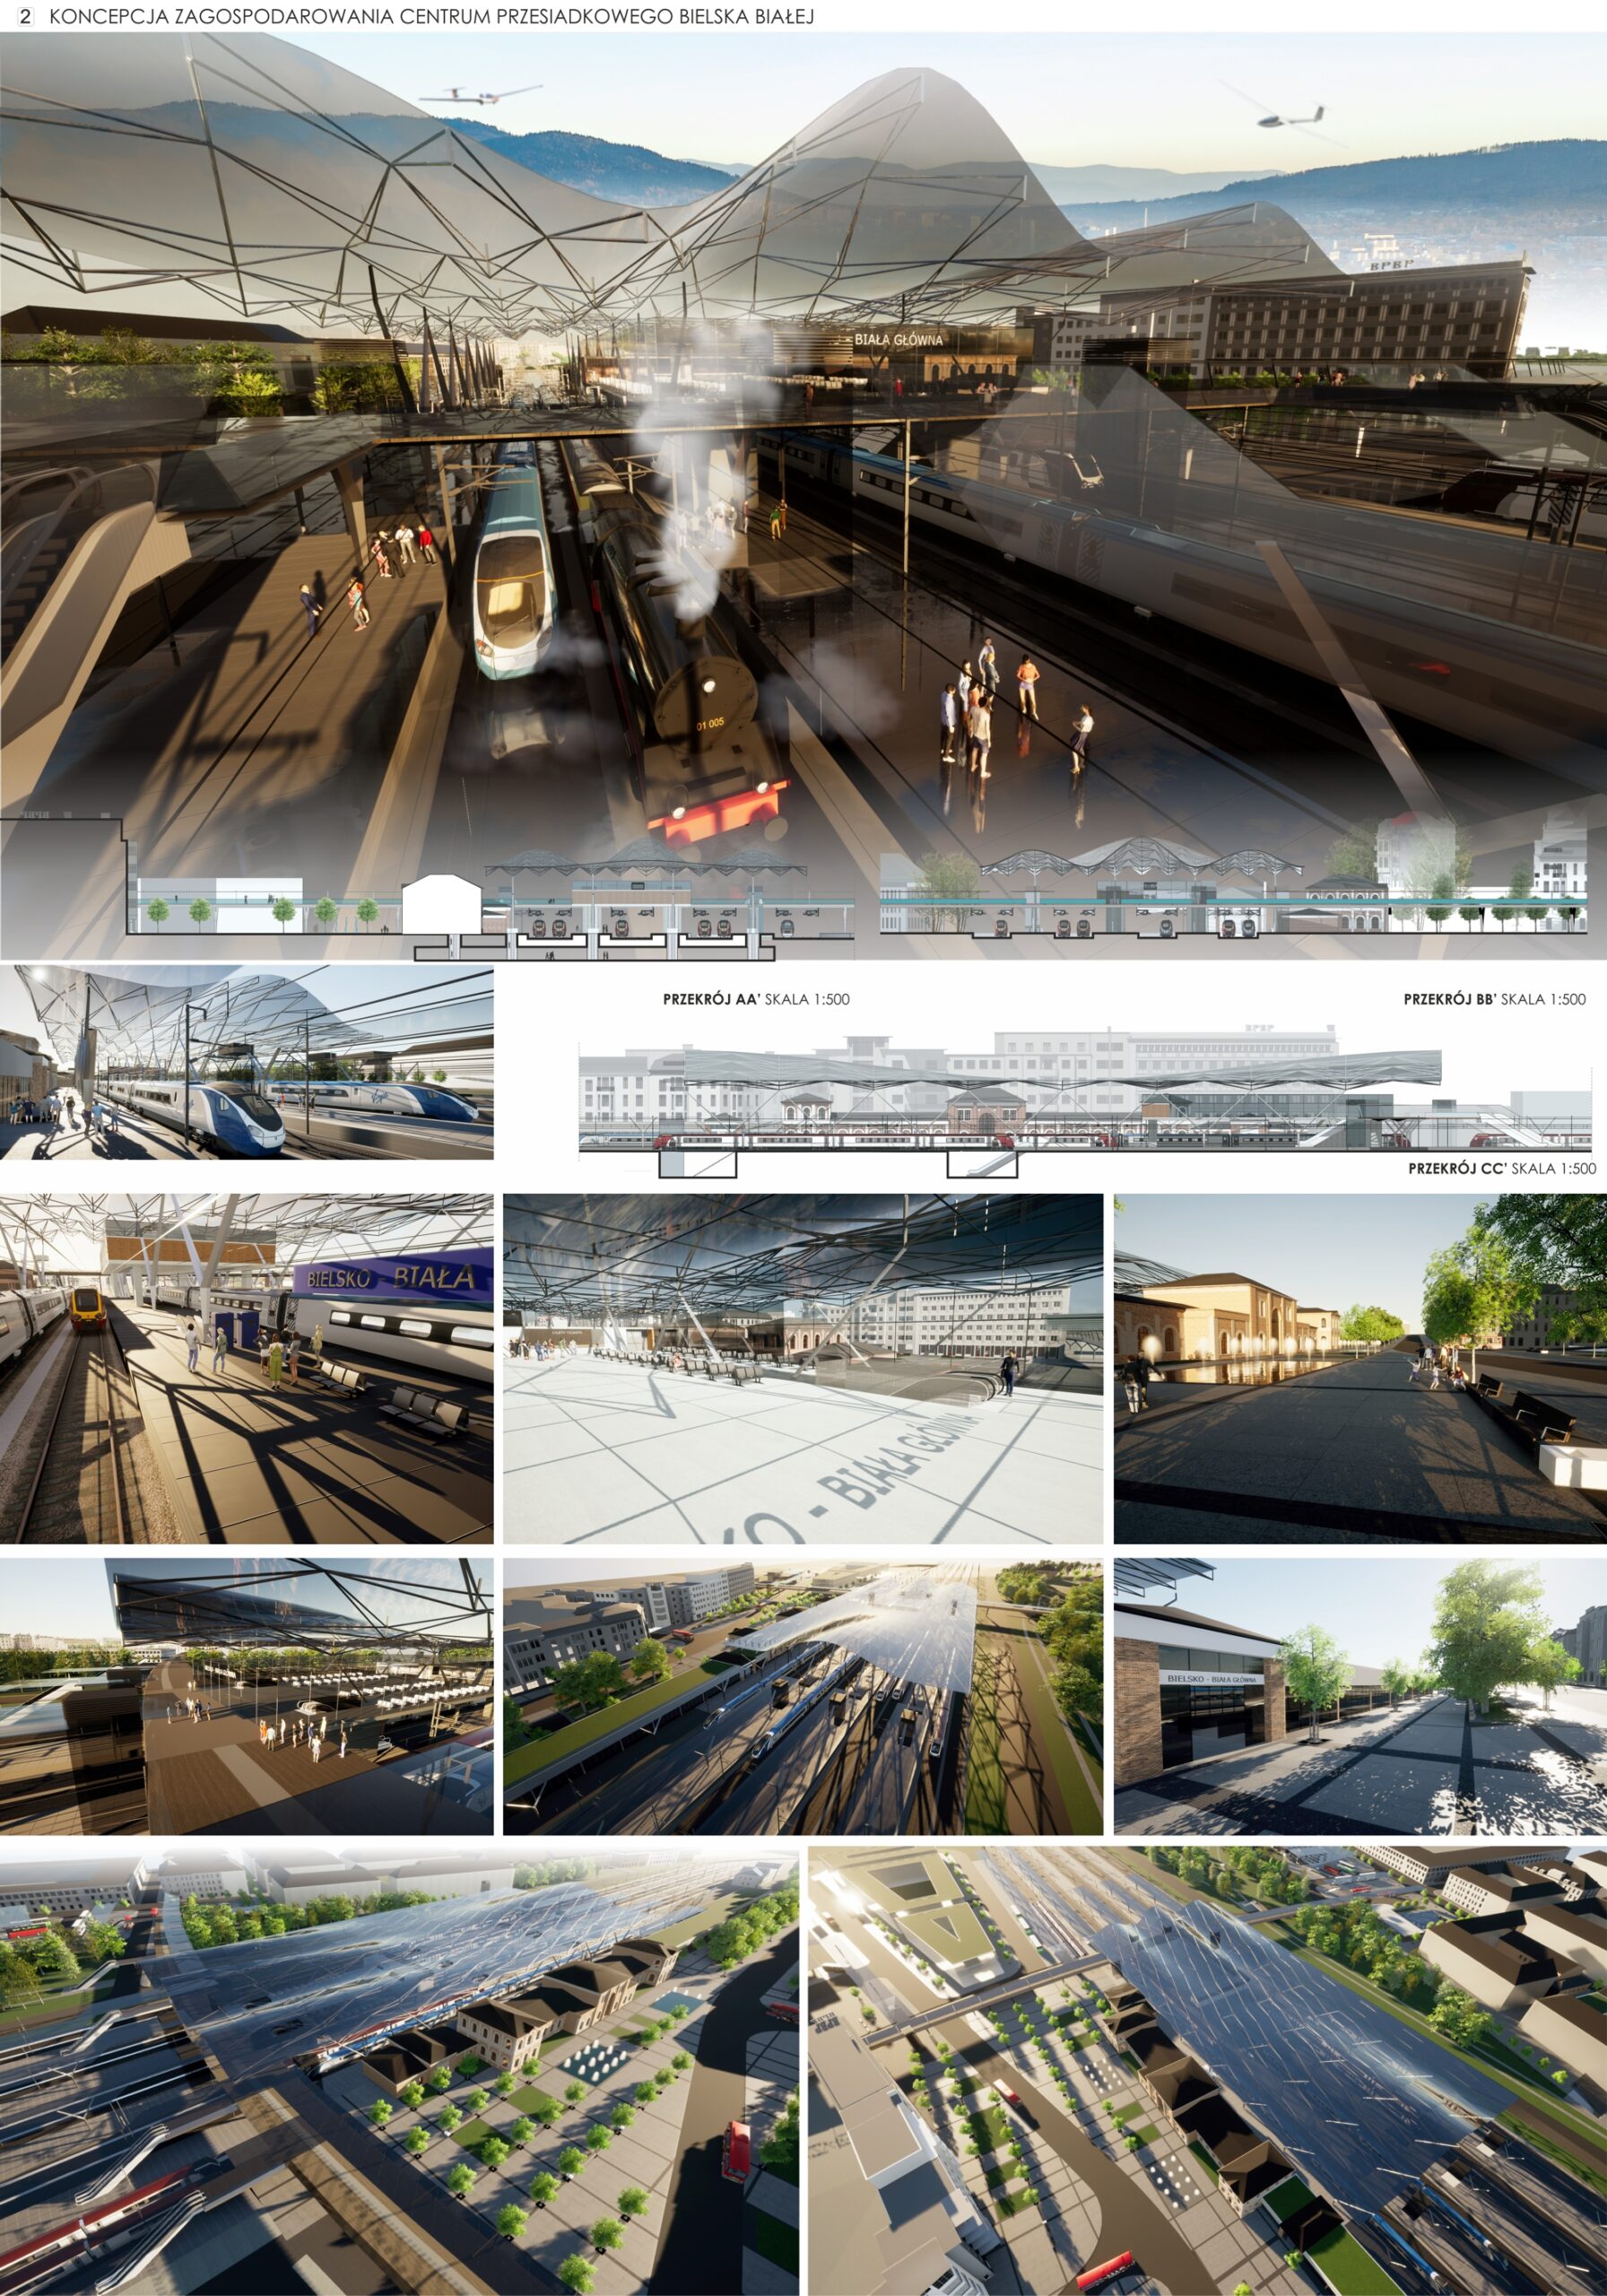This screenshot has height=2296, width=1607.
Task: Select the render of the platform with the purple sign
Action: coord(246,1368)
